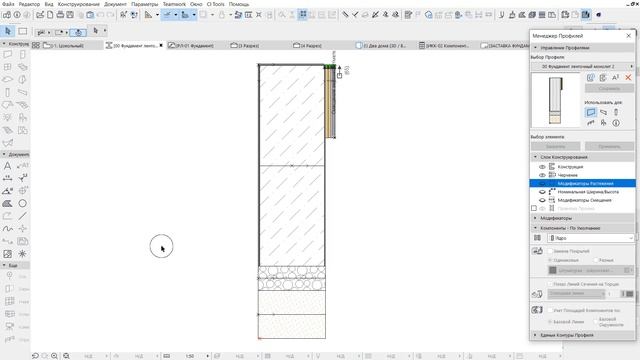The width and height of the screenshot is (640, 360).
Task: Open the Редактор menu
Action: [29, 4]
